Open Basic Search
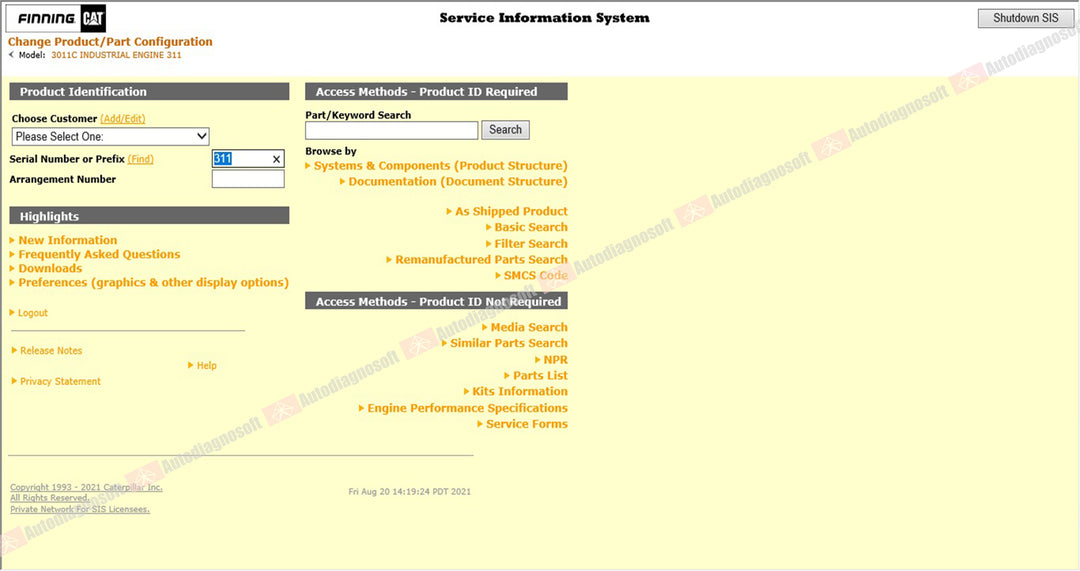This screenshot has height=571, width=1080. tap(531, 227)
